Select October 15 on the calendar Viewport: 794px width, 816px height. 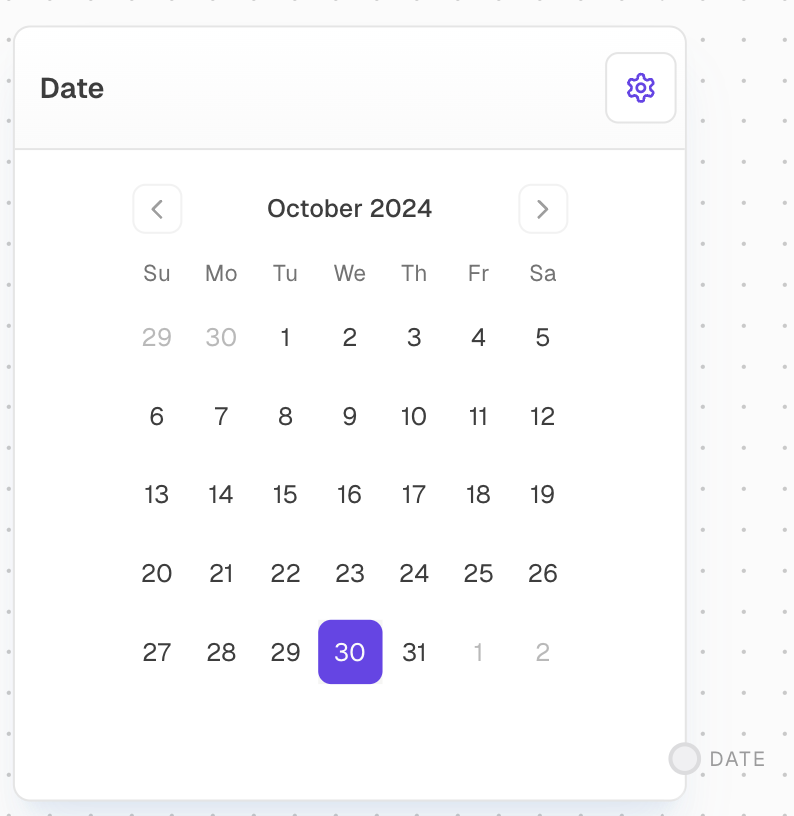[285, 494]
